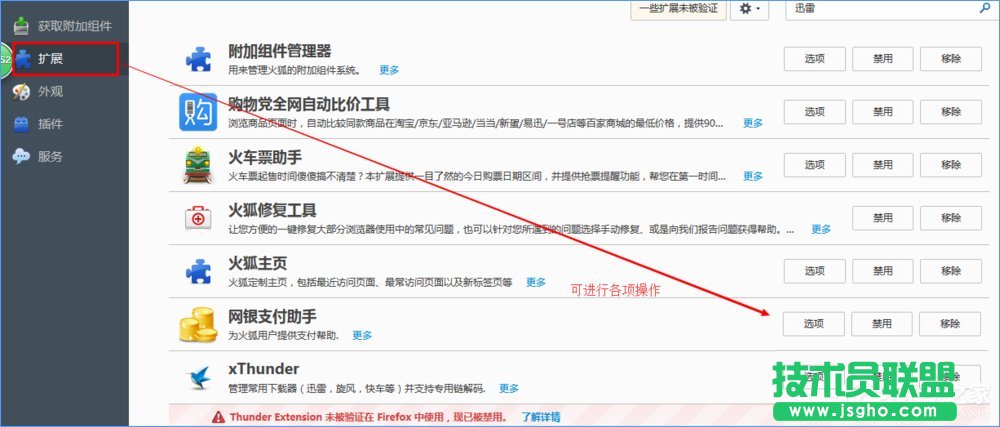Expand 更多 for xThunder description
The height and width of the screenshot is (427, 1000).
tap(509, 388)
